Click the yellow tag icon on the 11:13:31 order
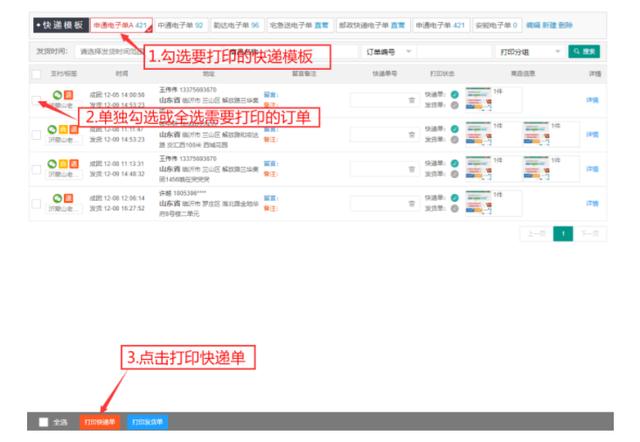 (x=63, y=164)
